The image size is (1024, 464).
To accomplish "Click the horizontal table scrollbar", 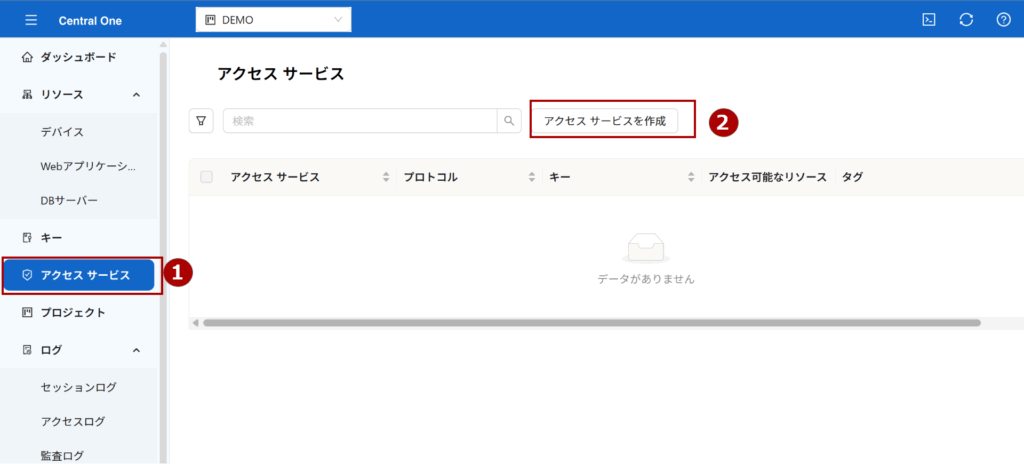I will (x=590, y=323).
